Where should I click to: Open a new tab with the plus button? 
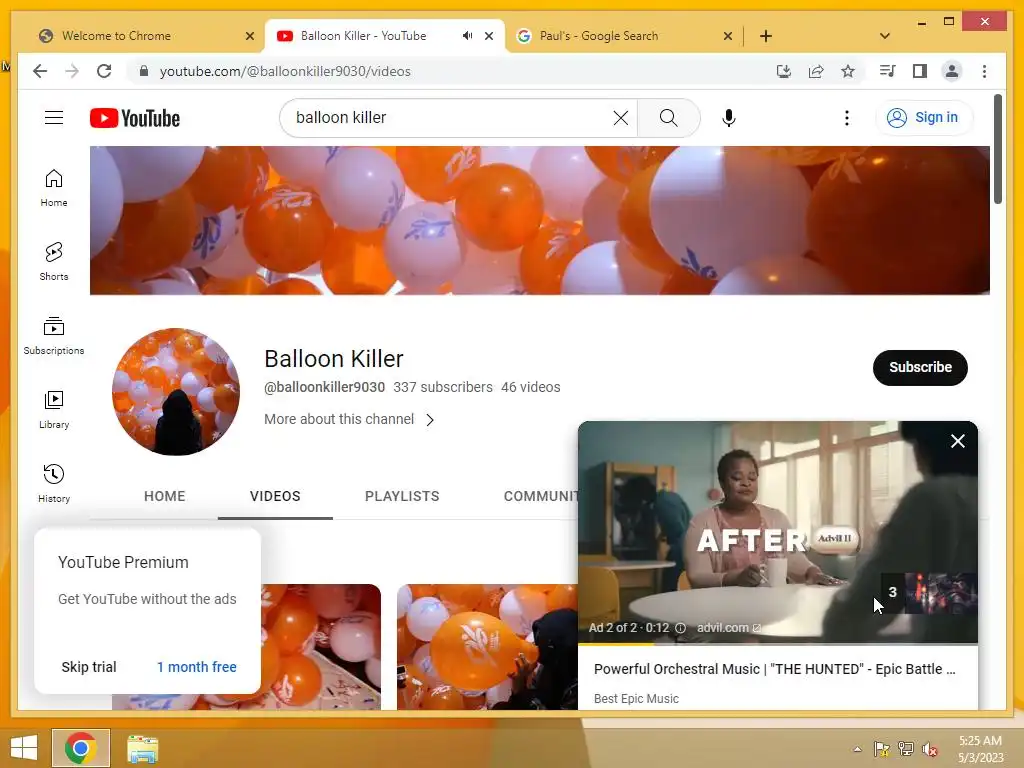(x=765, y=36)
